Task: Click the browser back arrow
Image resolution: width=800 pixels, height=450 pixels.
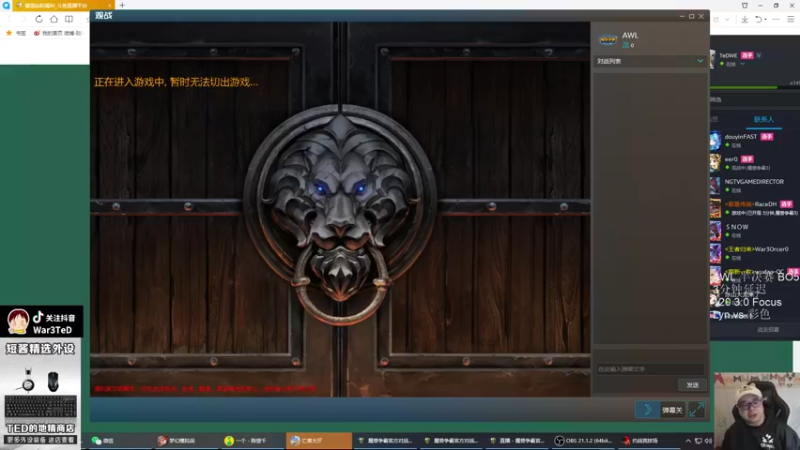Action: pyautogui.click(x=9, y=19)
